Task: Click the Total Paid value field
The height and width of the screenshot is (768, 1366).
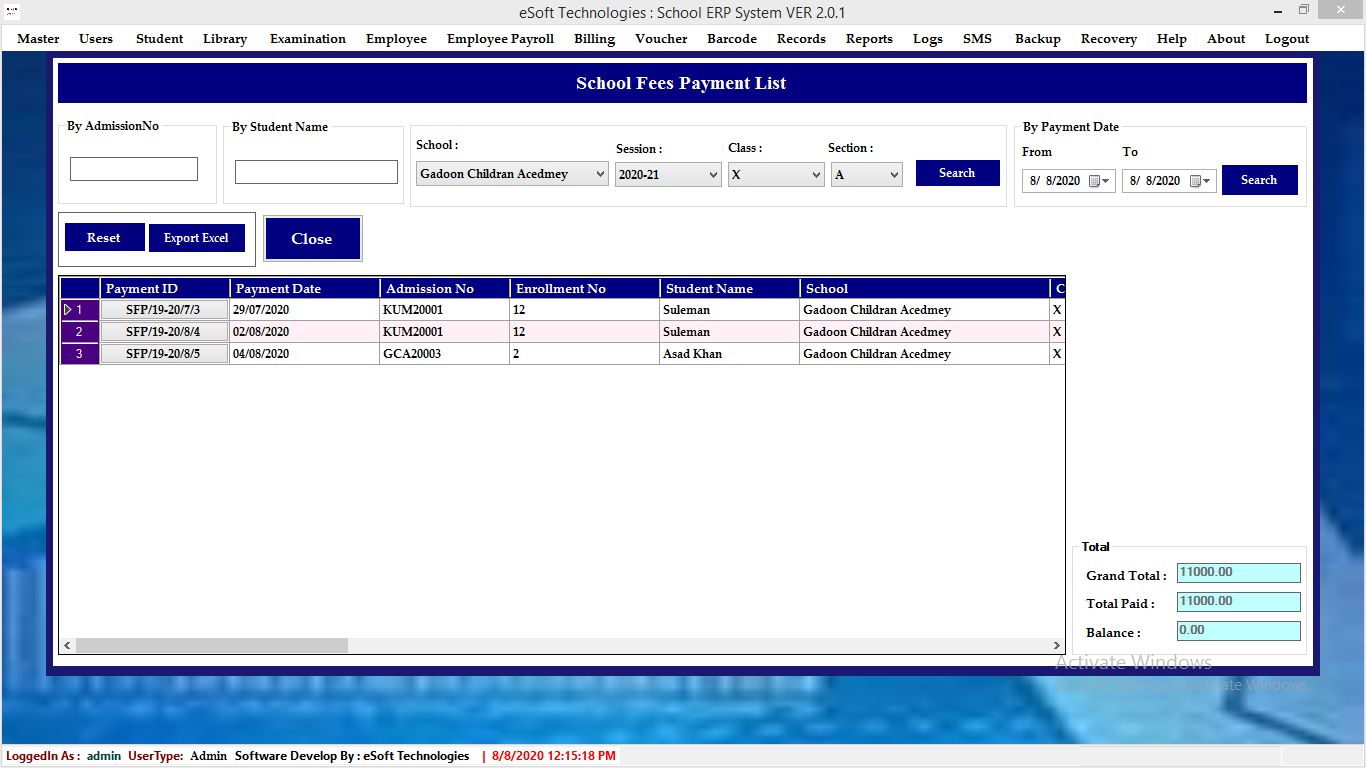Action: pos(1239,602)
